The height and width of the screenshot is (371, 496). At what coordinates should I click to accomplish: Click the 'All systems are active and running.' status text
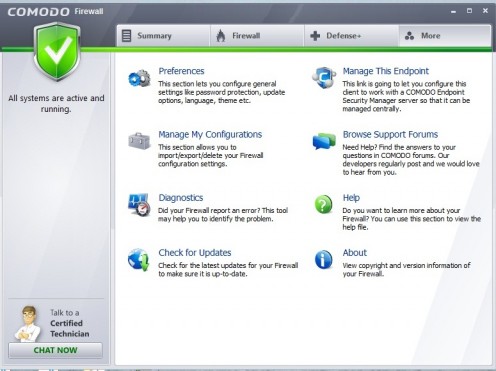click(56, 104)
